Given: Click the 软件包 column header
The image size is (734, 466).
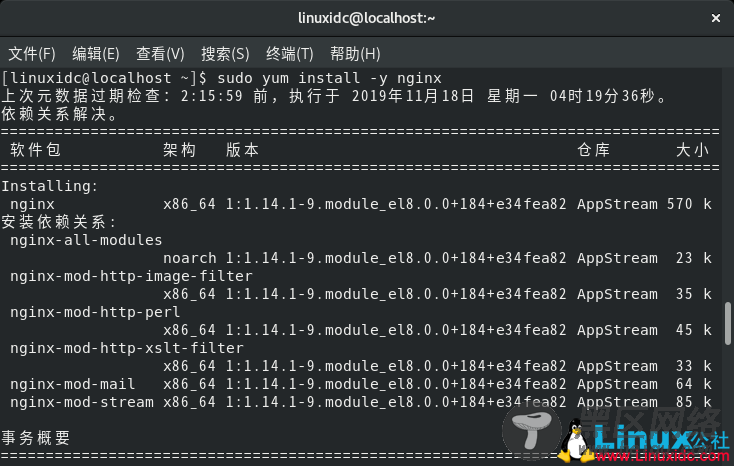Looking at the screenshot, I should click(x=36, y=150).
